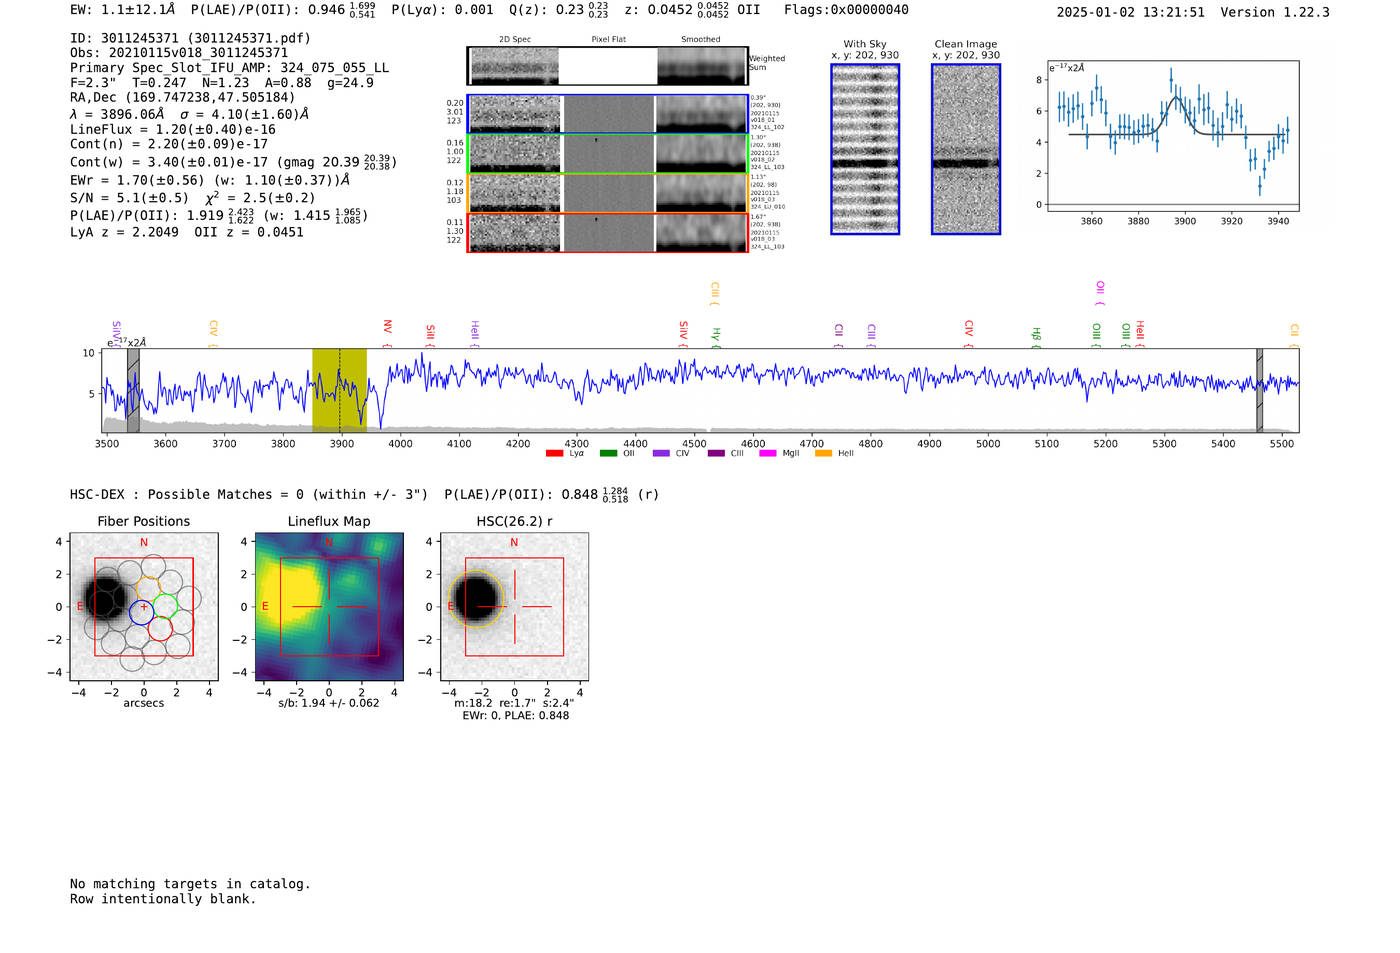
Task: Click the EWr: 0, PLAE: 0.848 caption
Action: (x=516, y=716)
